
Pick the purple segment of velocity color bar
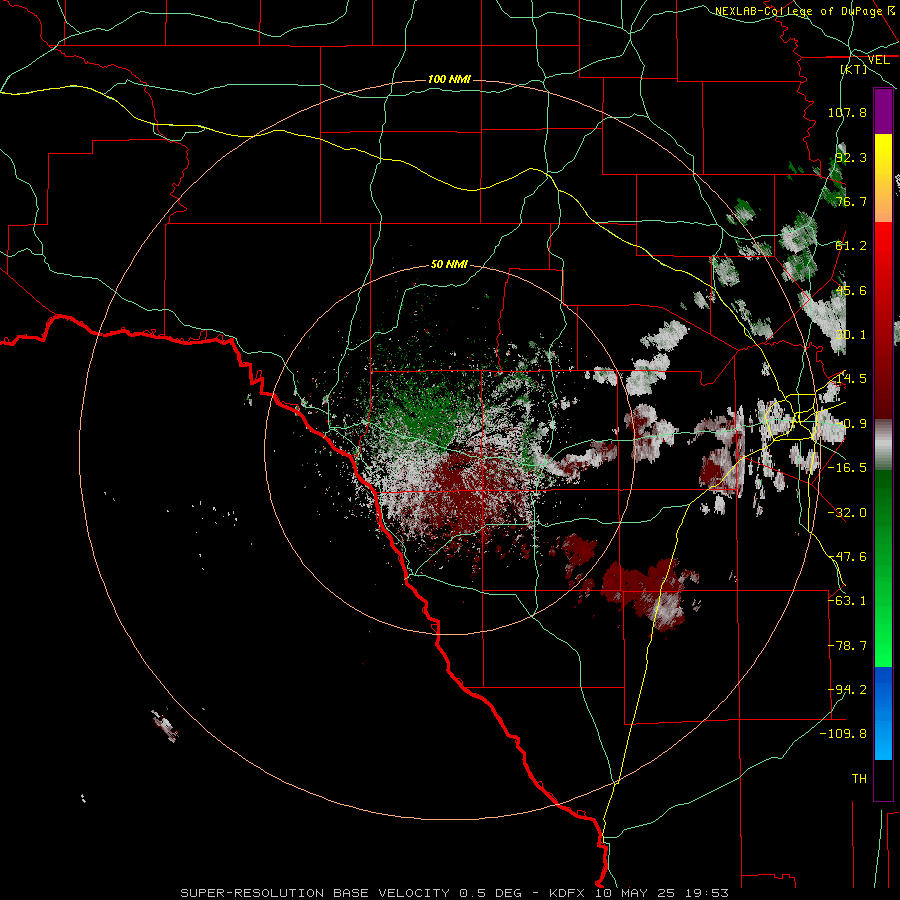coord(883,112)
